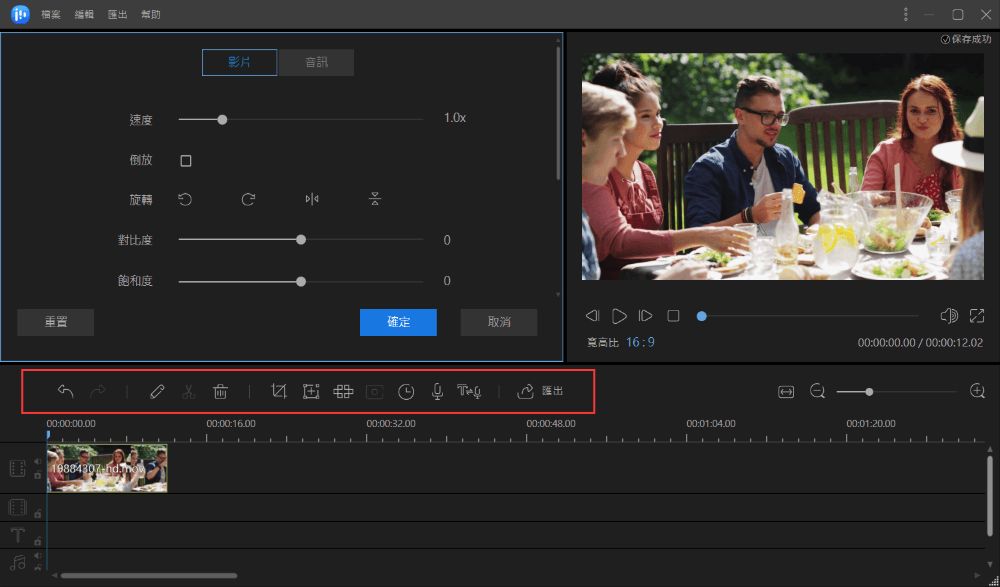Flip video horizontally
Screen dimensions: 1000x587
(x=312, y=200)
